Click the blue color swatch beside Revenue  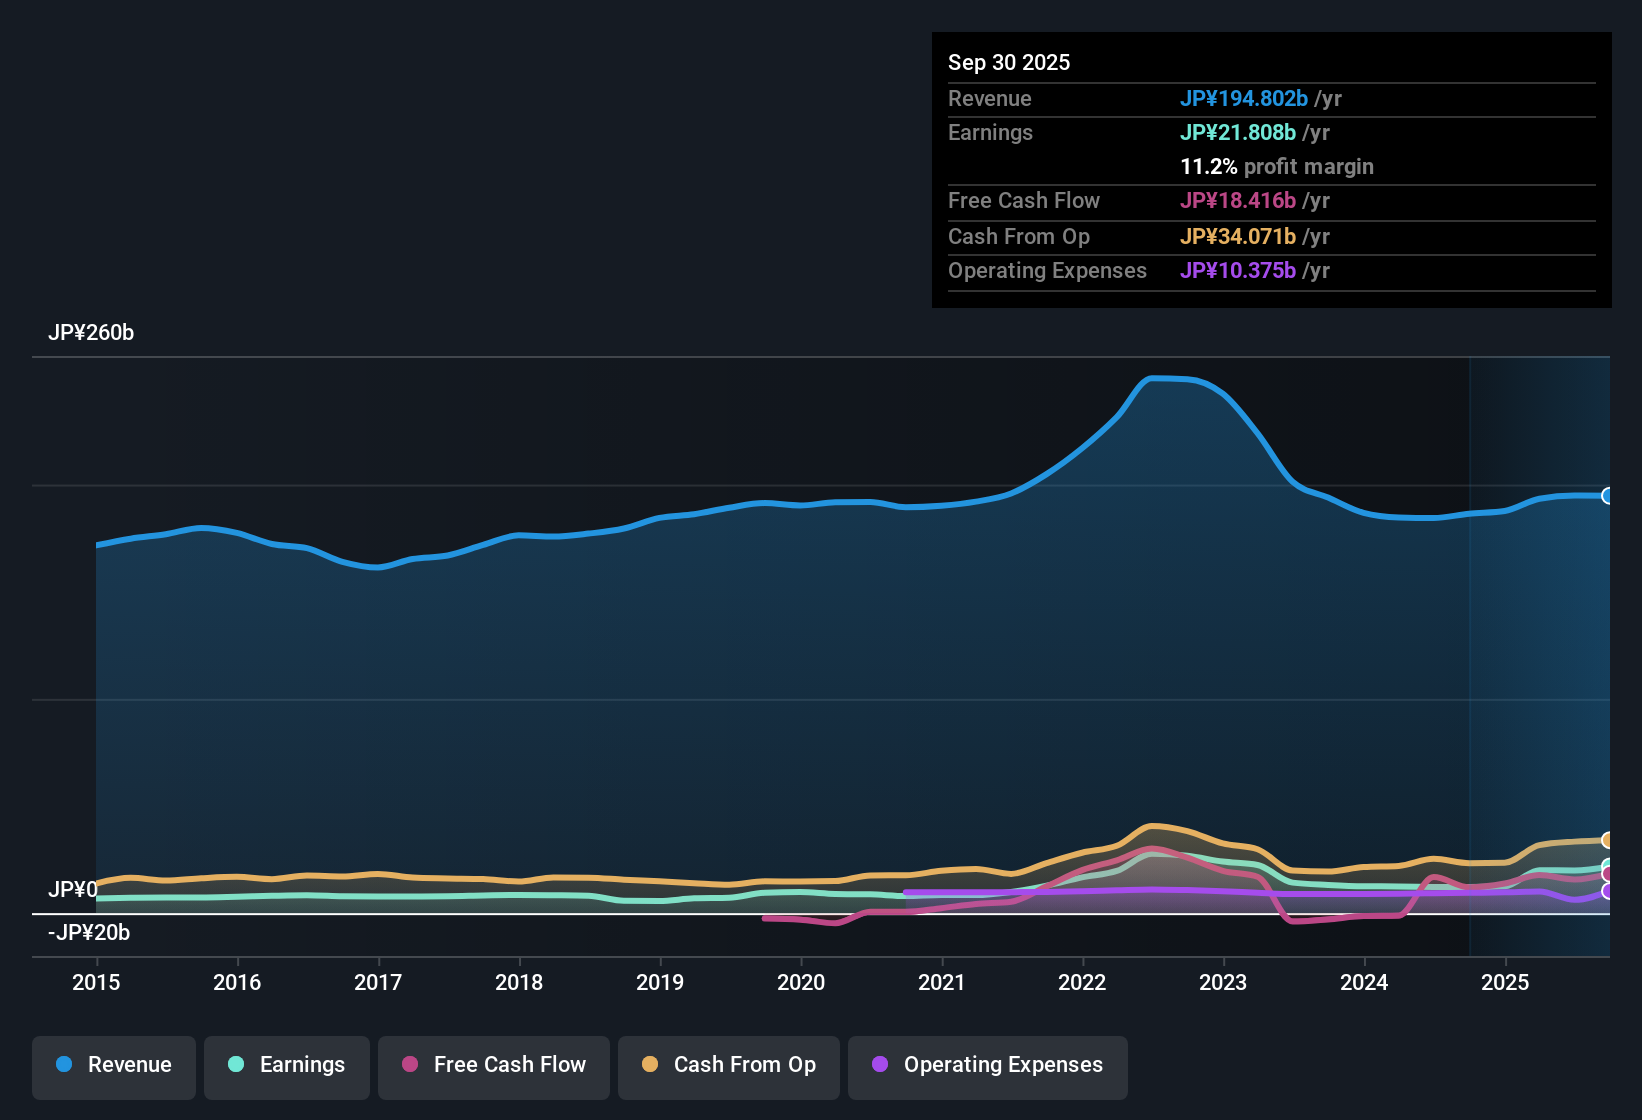(x=64, y=1065)
